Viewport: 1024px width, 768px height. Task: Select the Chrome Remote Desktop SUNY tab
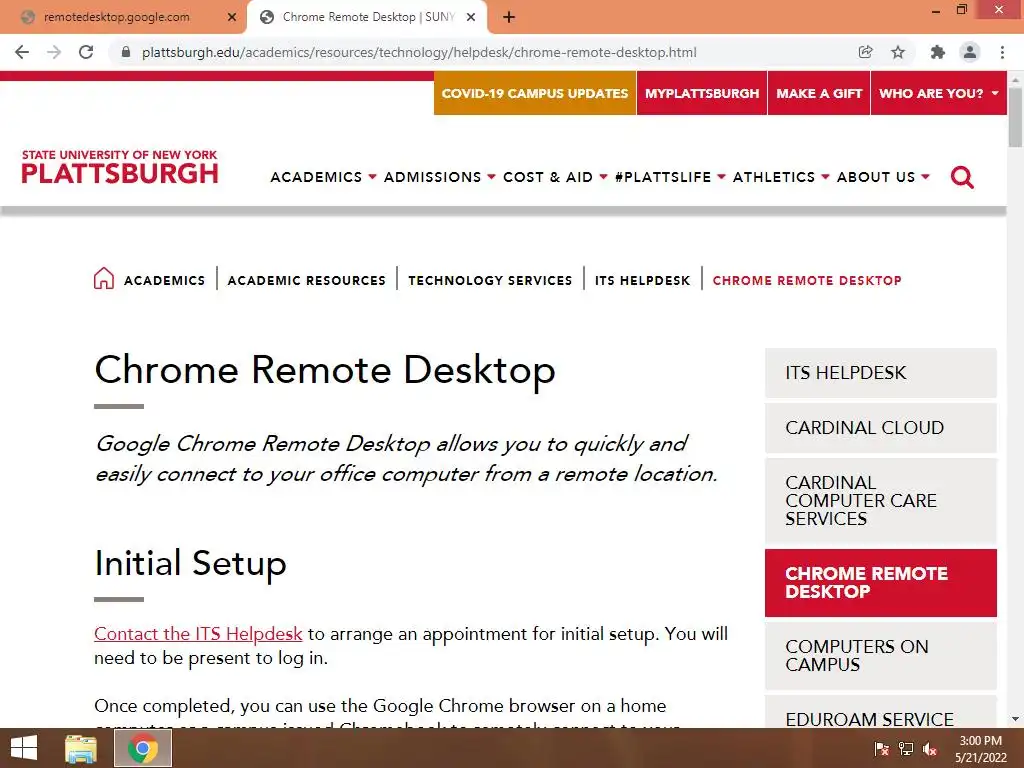367,17
